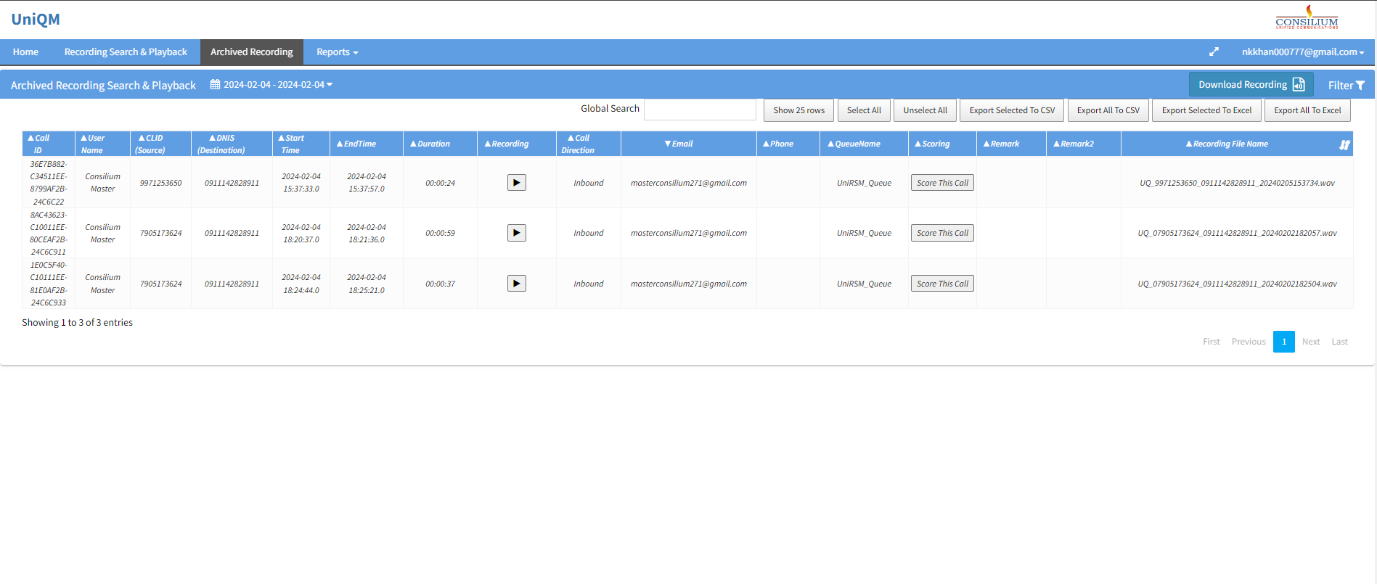The height and width of the screenshot is (584, 1377).
Task: Expand the Reports menu
Action: click(x=337, y=52)
